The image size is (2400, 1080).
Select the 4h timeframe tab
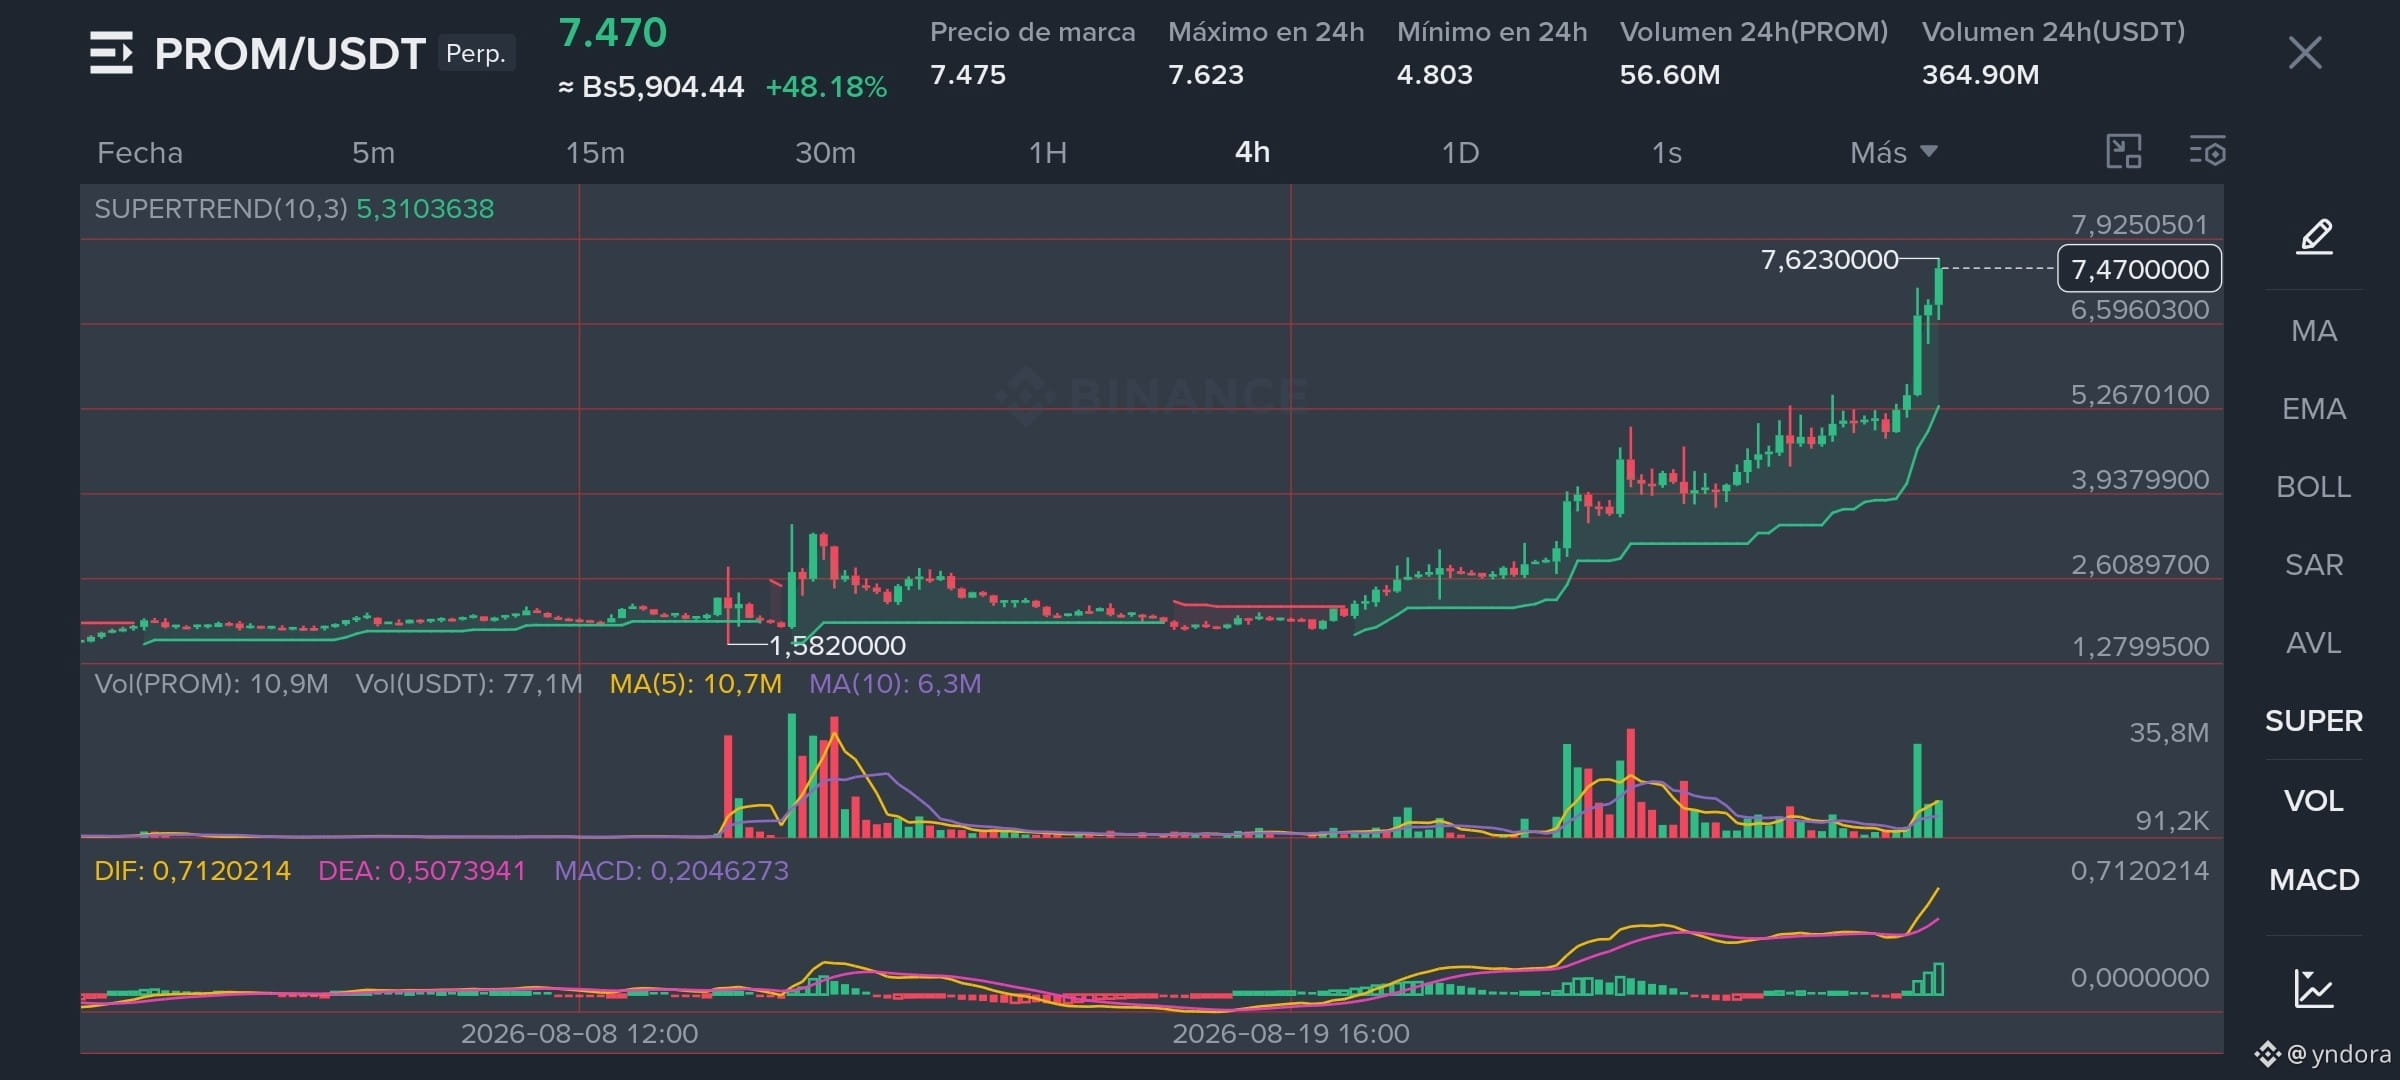click(1252, 152)
